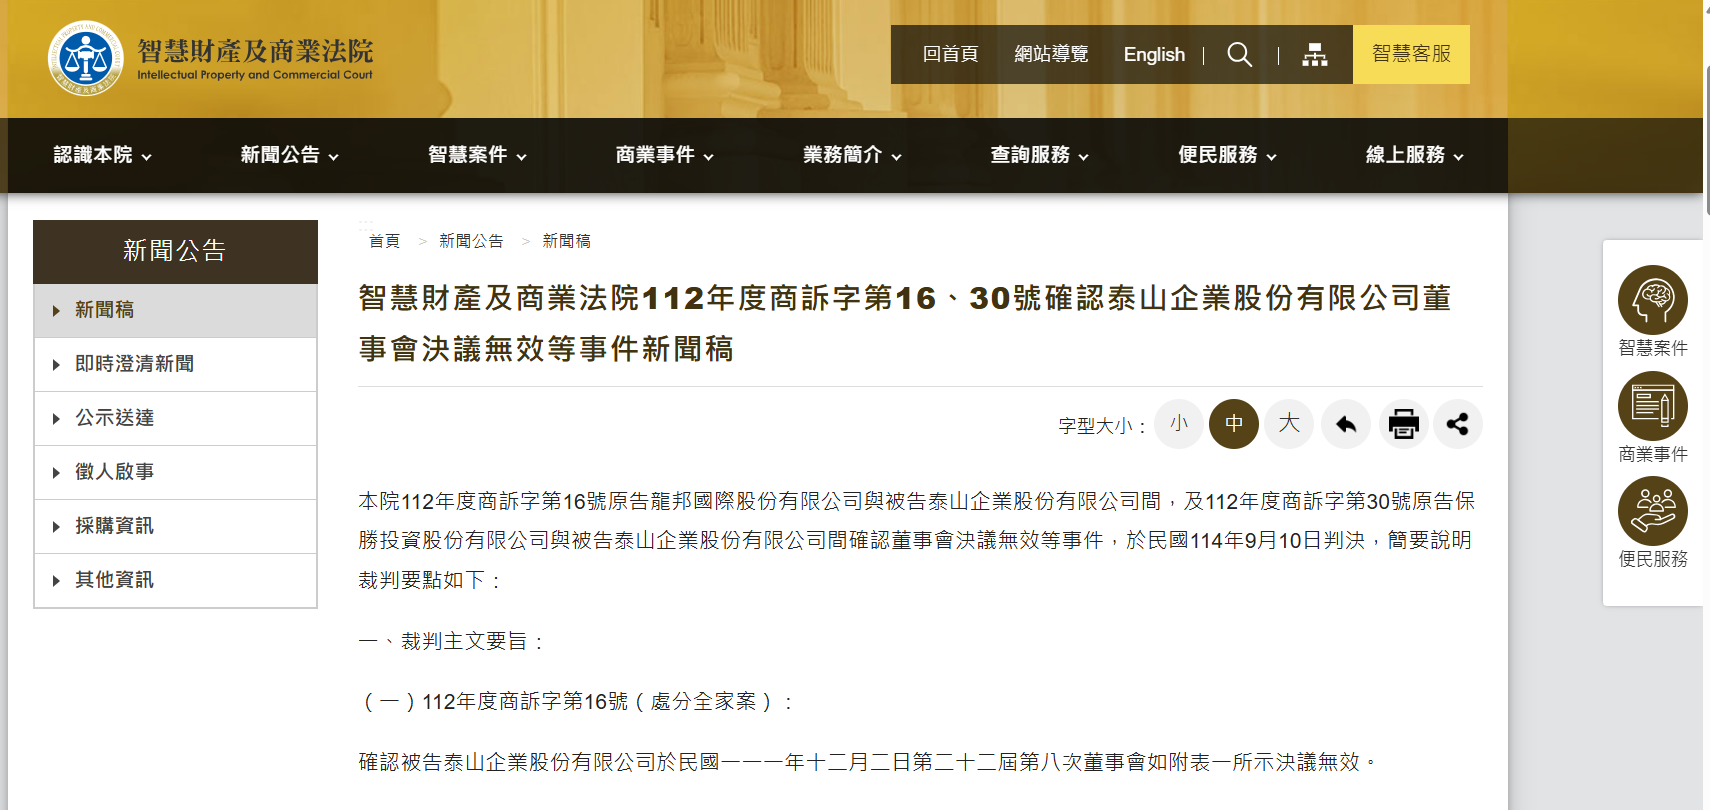The image size is (1710, 810).
Task: Click the article headline text
Action: coord(905,323)
